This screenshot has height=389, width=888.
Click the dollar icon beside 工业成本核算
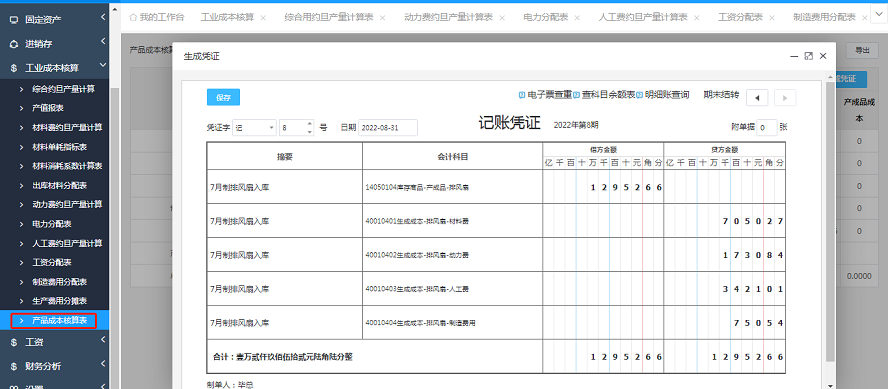(14, 68)
